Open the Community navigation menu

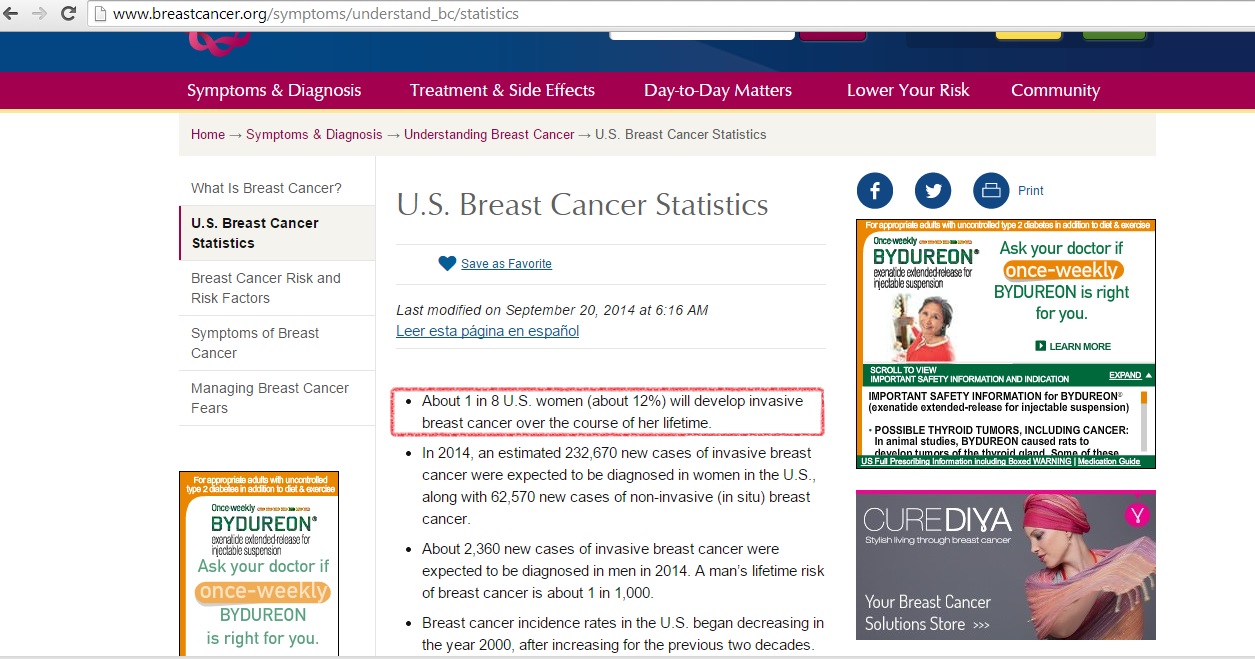tap(1055, 90)
